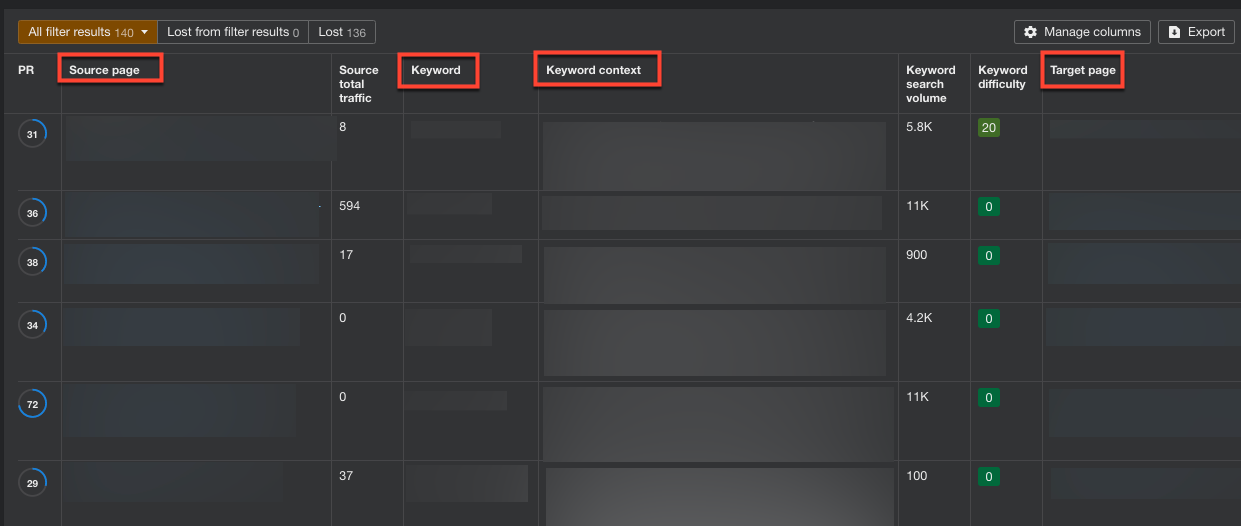Select the Keyword context column header
Viewport: 1241px width, 526px height.
pos(593,70)
